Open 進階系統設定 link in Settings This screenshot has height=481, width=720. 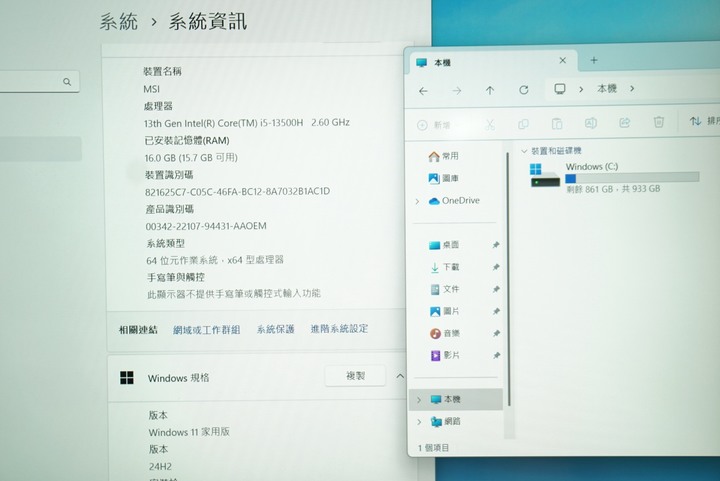tap(339, 329)
